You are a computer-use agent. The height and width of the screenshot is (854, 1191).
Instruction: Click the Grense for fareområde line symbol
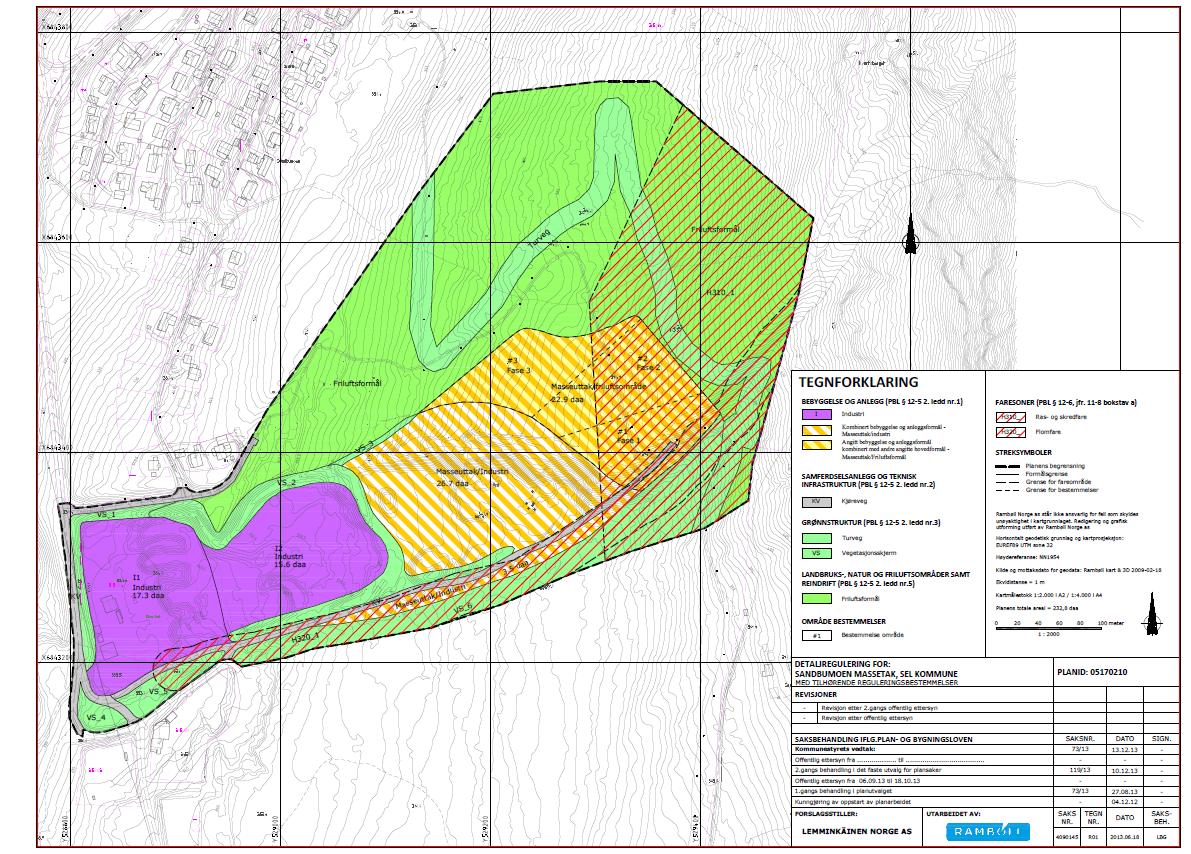1006,482
